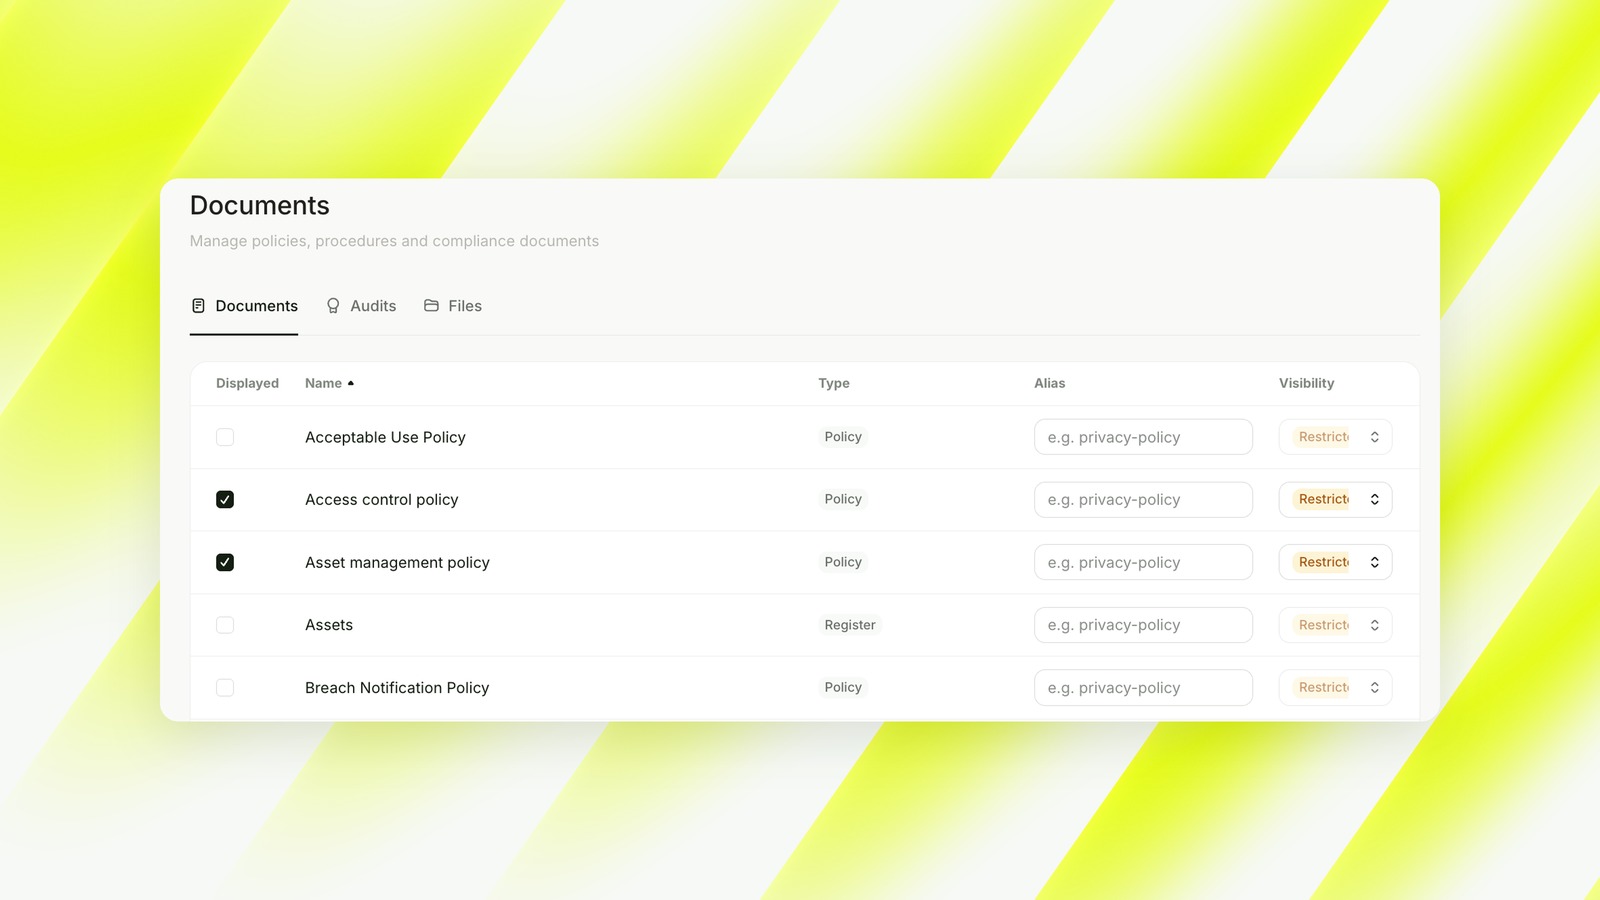Click the Name column sort arrow
The height and width of the screenshot is (900, 1600).
click(351, 383)
